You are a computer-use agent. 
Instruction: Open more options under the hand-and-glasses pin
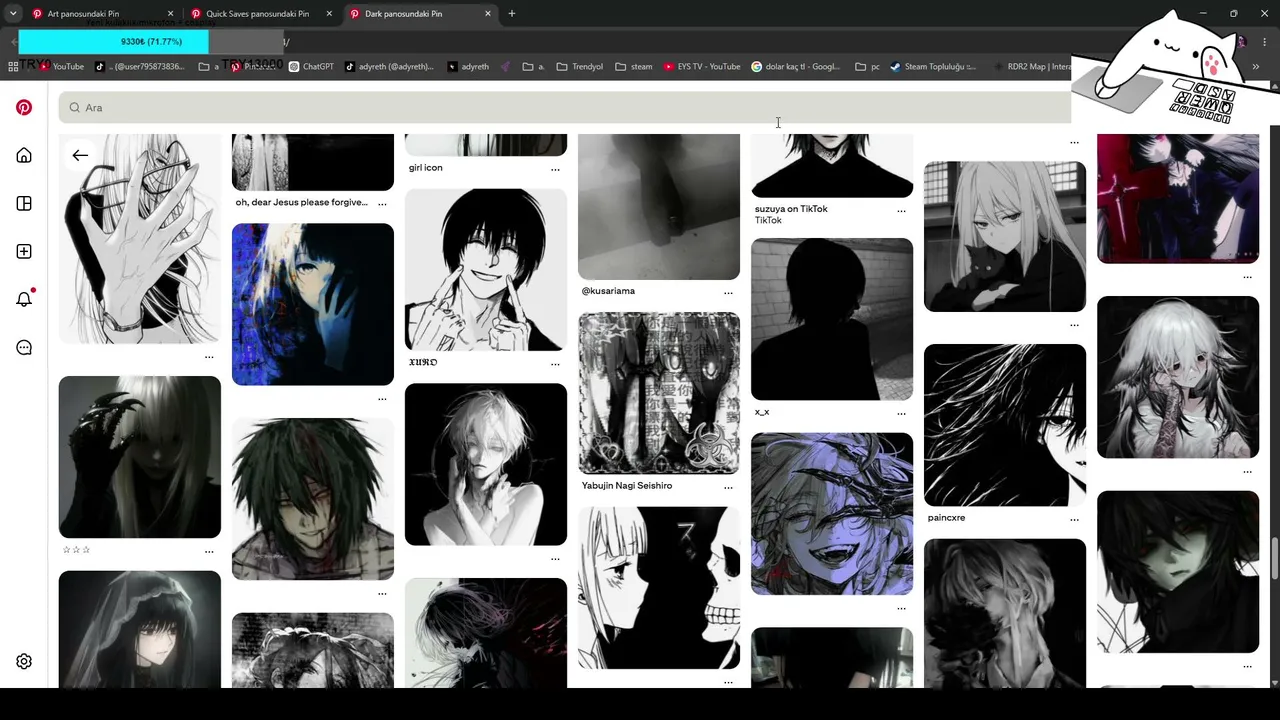pos(209,357)
